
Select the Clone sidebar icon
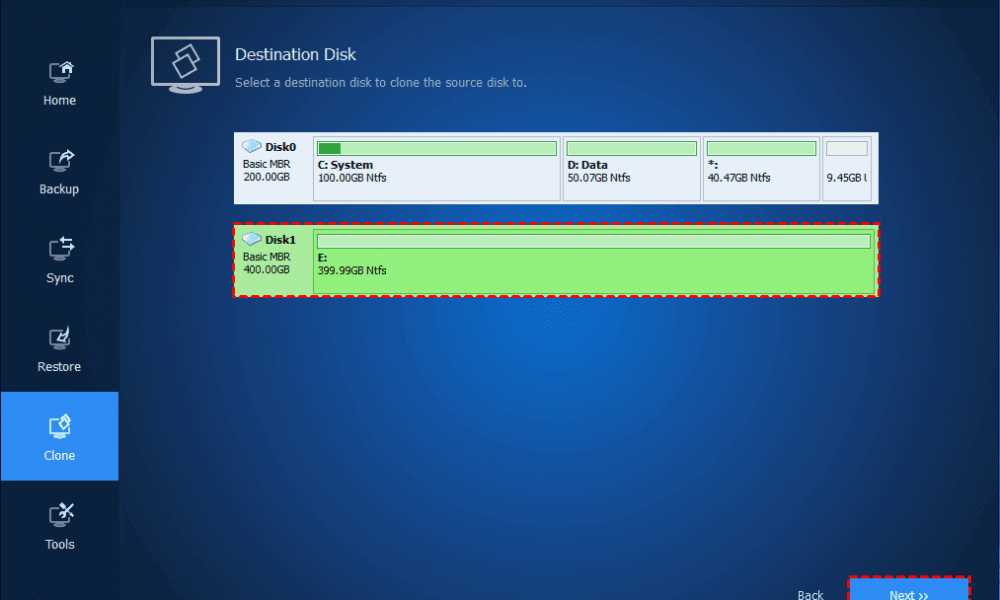(x=60, y=427)
